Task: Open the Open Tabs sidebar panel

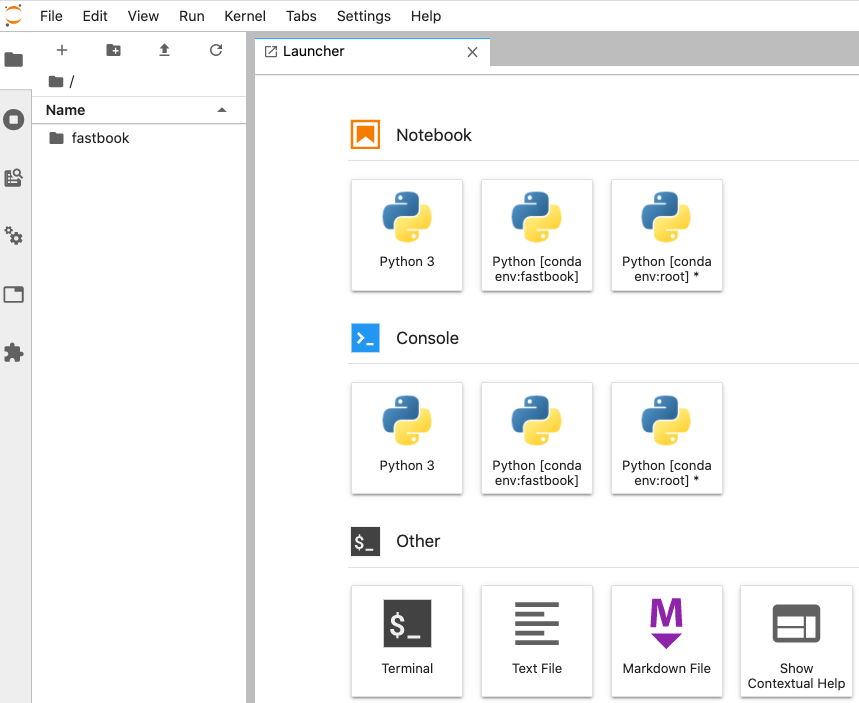Action: point(14,295)
